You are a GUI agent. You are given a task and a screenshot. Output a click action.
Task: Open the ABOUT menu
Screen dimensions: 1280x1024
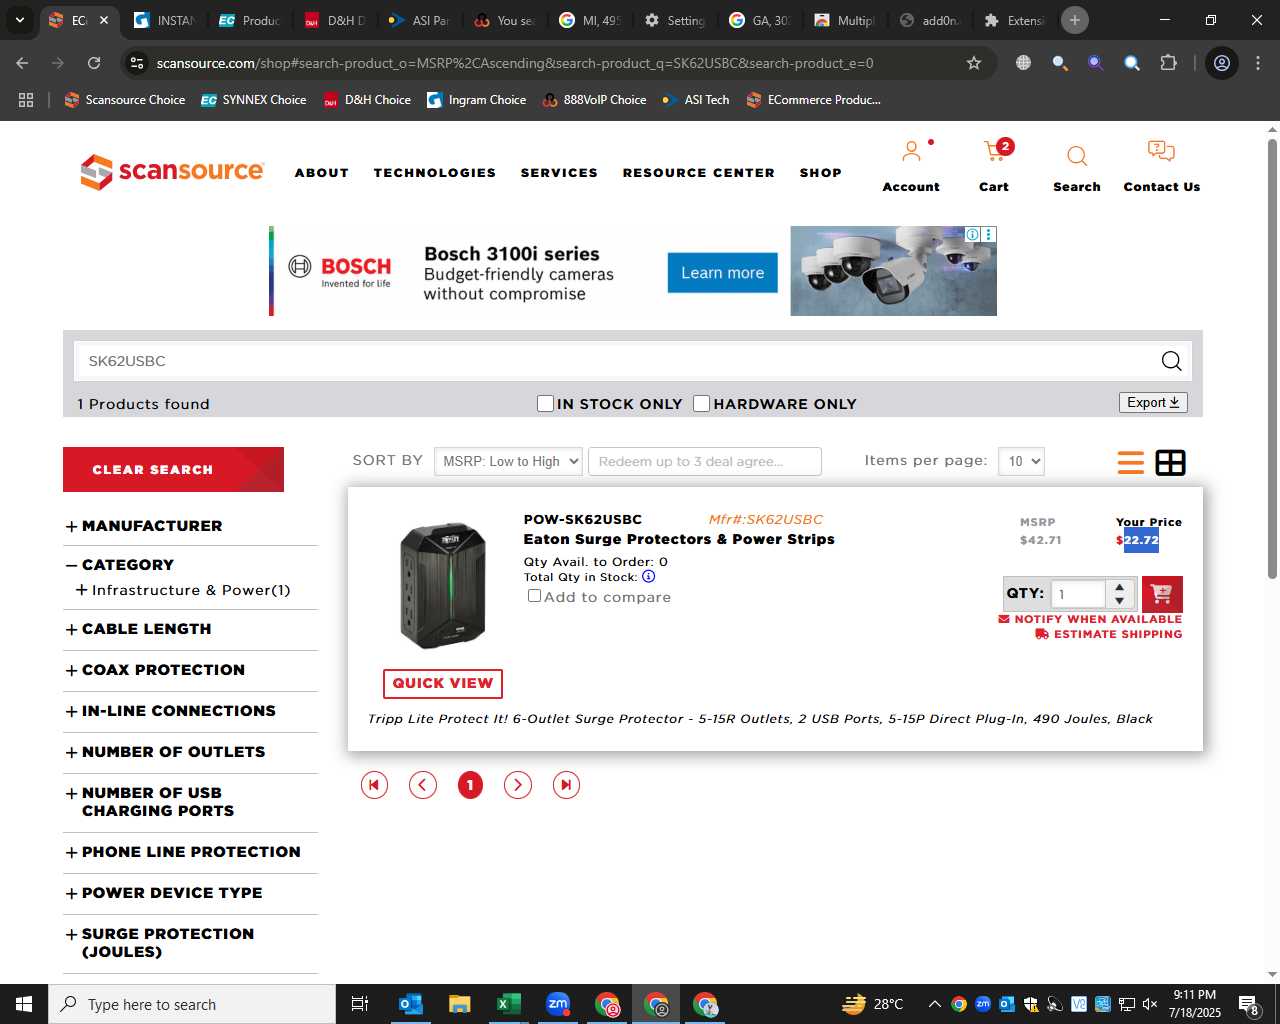click(322, 173)
